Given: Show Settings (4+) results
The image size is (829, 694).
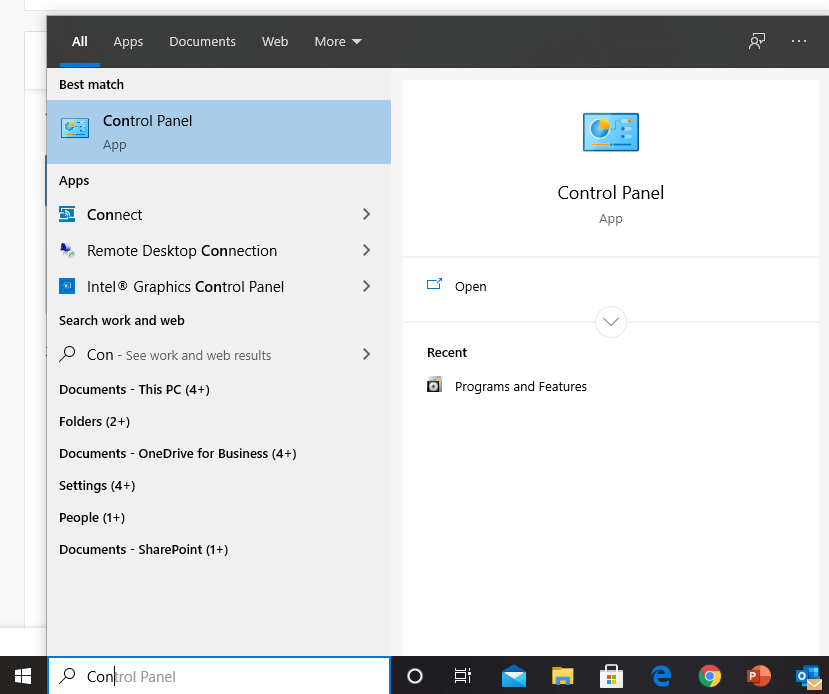Looking at the screenshot, I should click(x=97, y=485).
